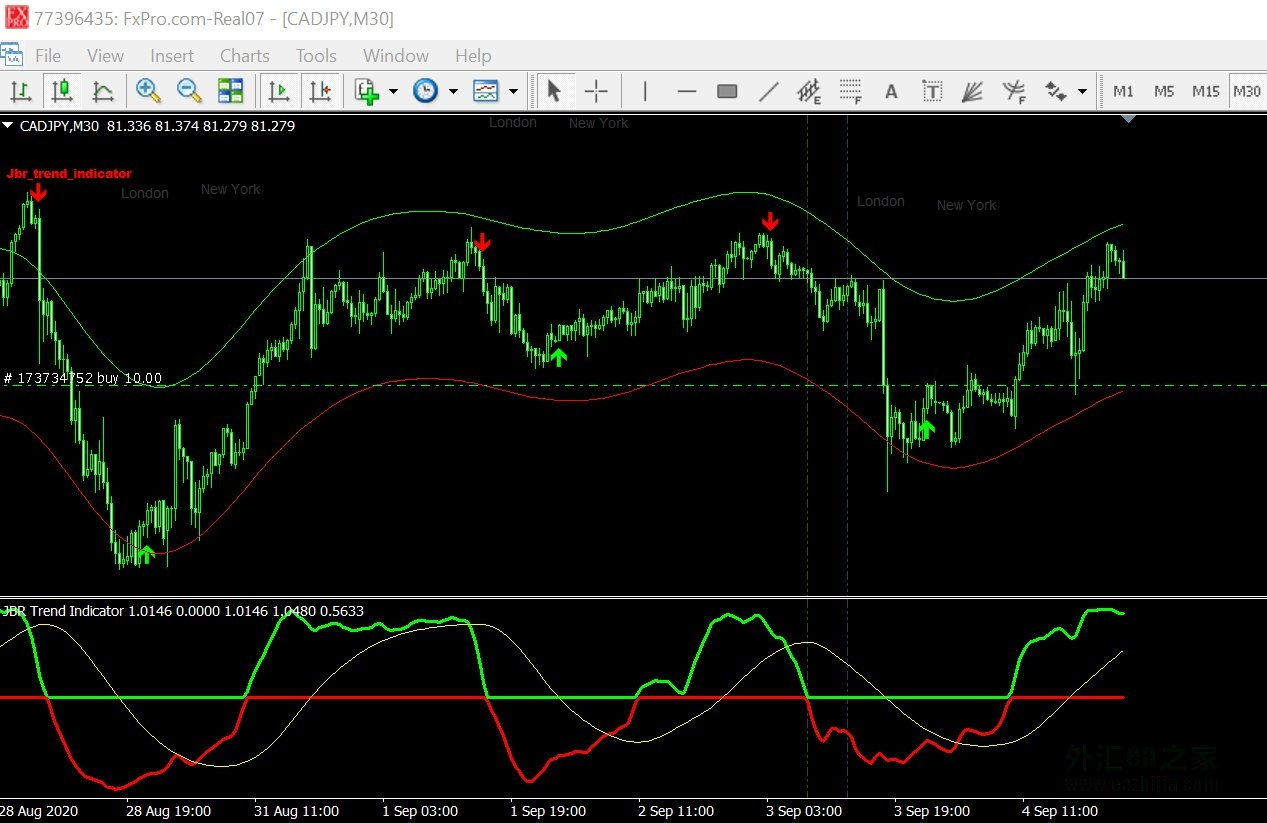Select the Gann Fan drawing tool
The height and width of the screenshot is (823, 1267).
[x=972, y=92]
